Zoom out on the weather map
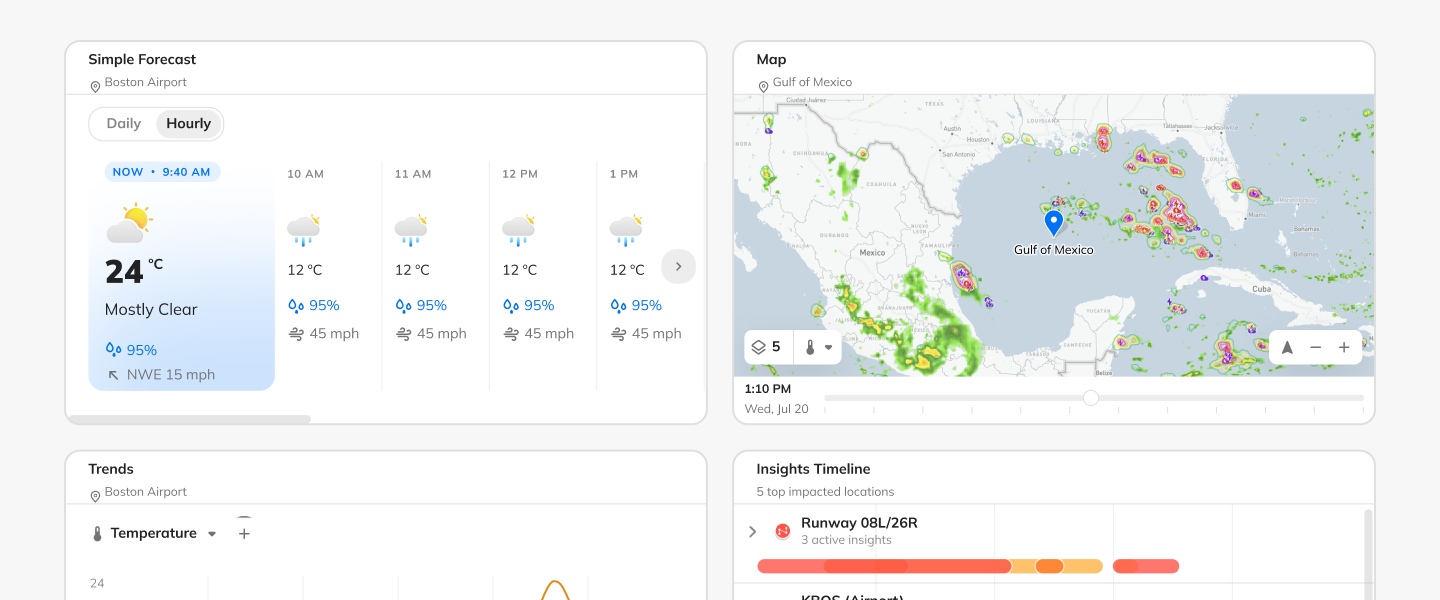 click(x=1315, y=347)
